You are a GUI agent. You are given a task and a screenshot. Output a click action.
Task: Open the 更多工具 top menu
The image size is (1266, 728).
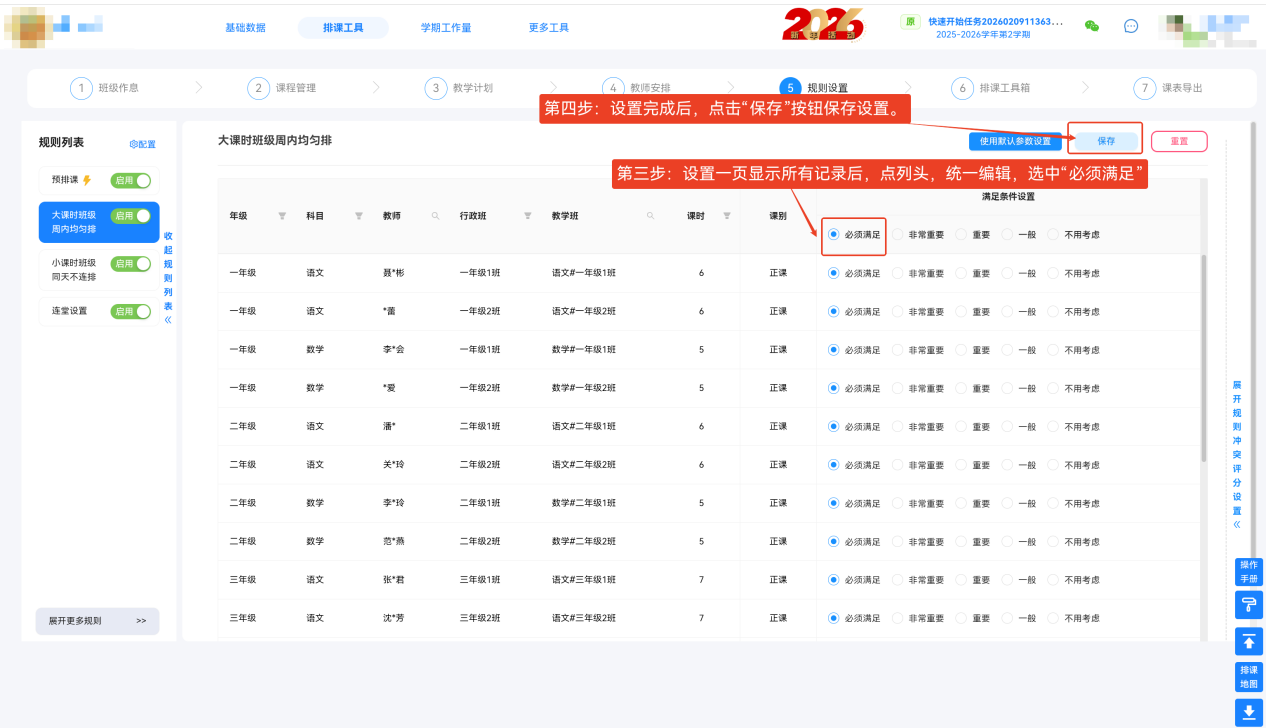click(x=549, y=28)
